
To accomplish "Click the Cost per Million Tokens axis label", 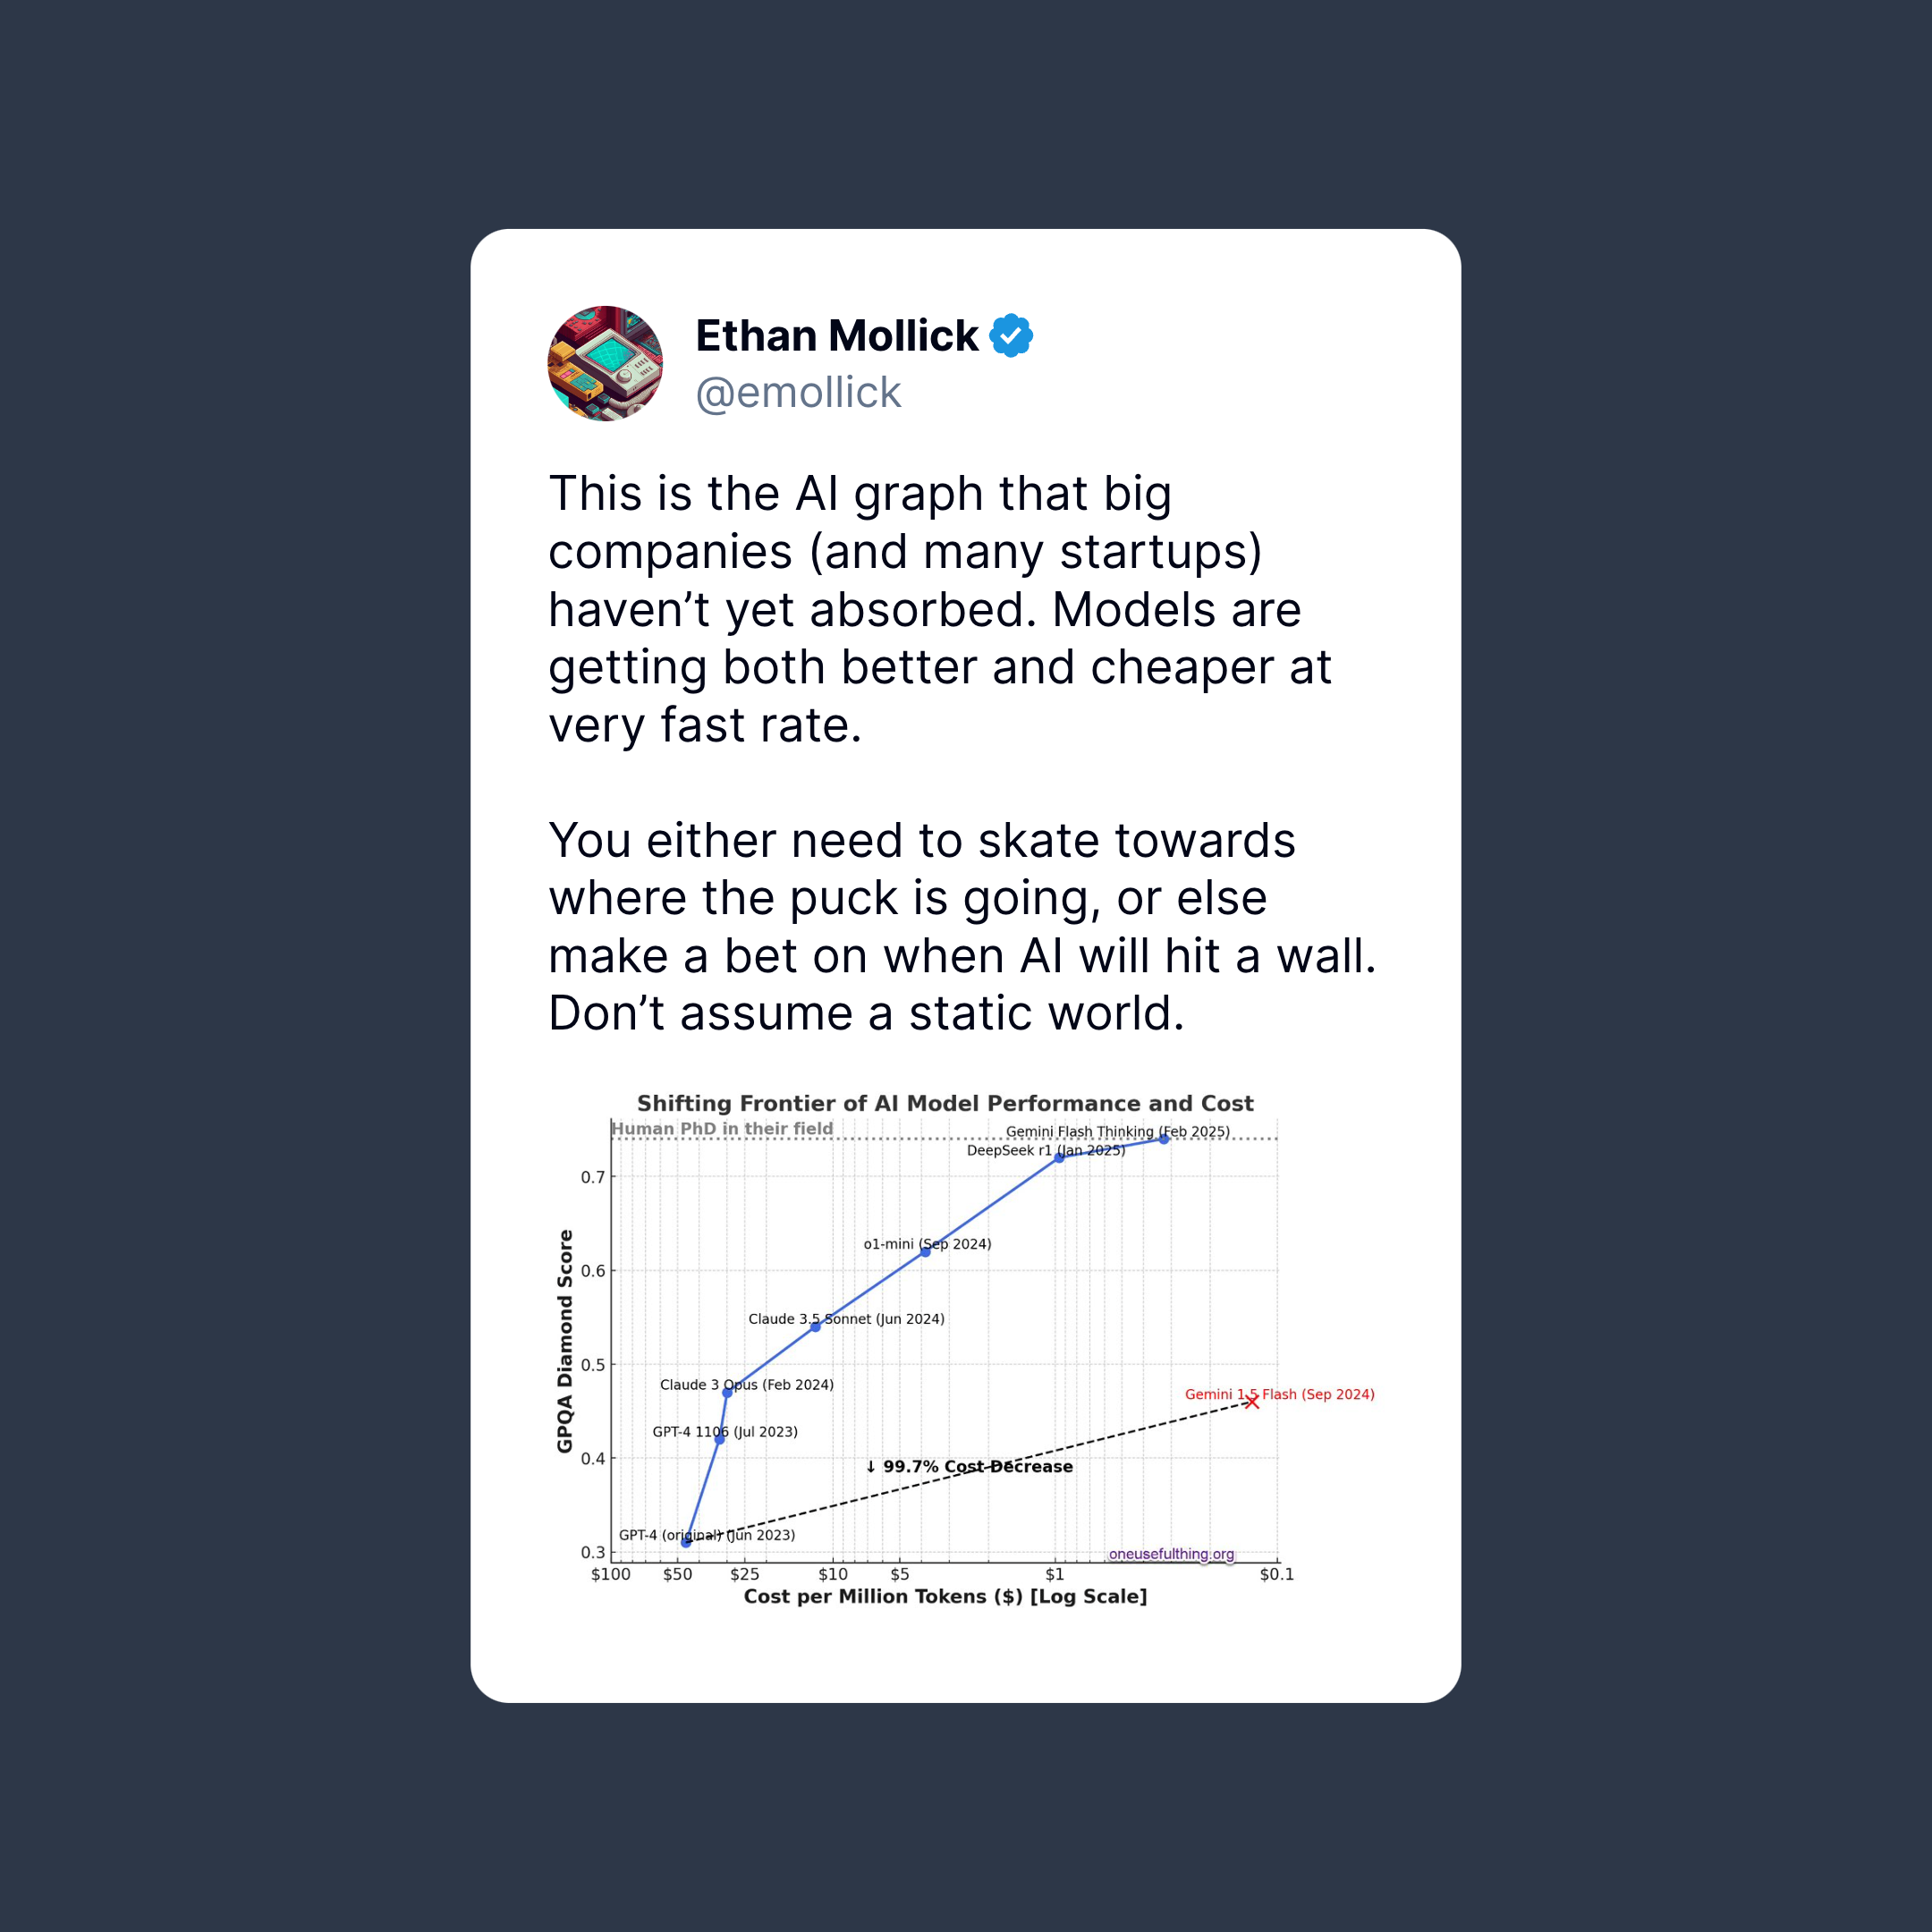I will 945,1596.
